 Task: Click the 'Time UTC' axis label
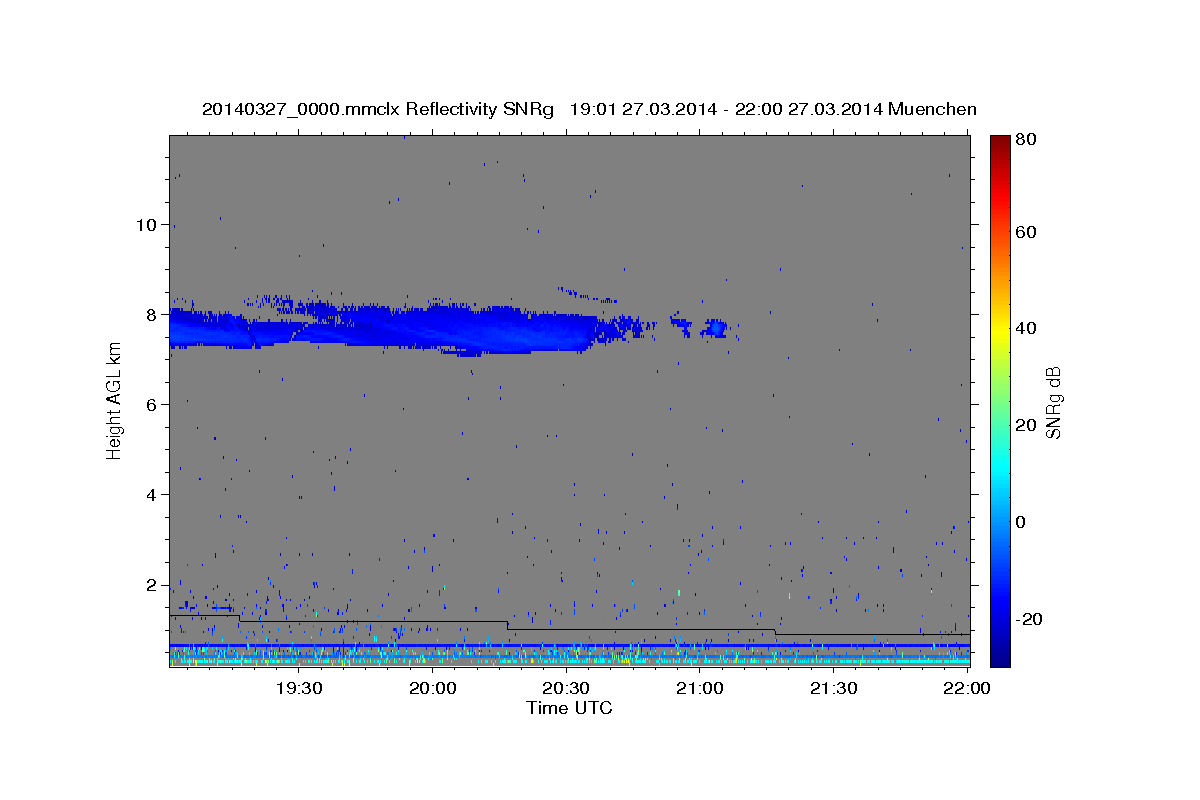[569, 708]
